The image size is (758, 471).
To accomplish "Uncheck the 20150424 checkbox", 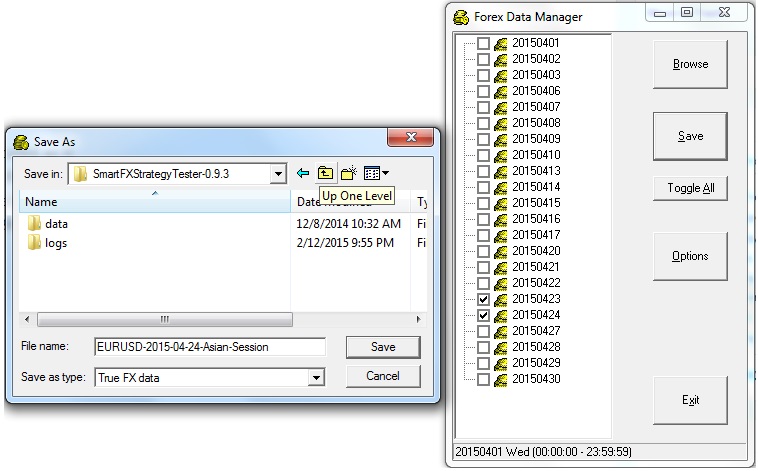I will pyautogui.click(x=483, y=315).
